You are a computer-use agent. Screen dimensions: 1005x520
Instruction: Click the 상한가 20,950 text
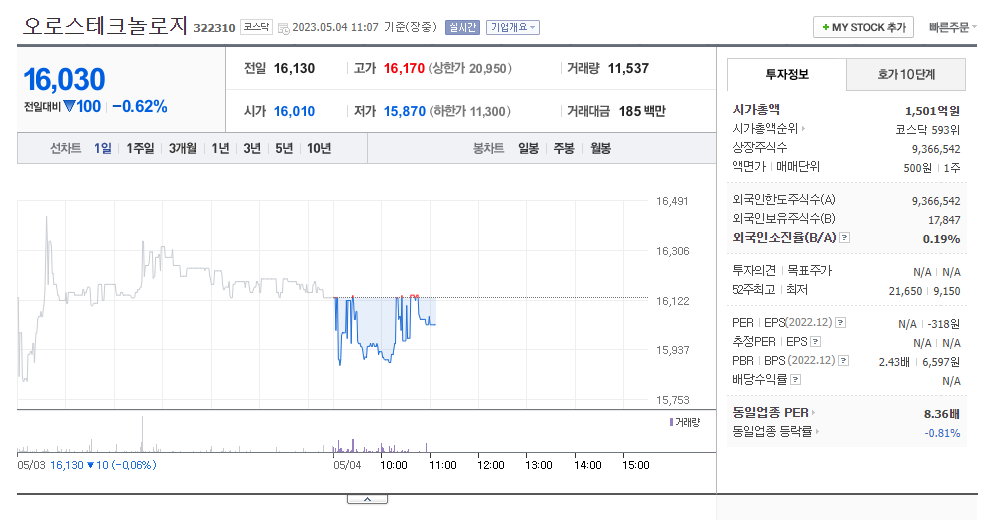click(470, 68)
